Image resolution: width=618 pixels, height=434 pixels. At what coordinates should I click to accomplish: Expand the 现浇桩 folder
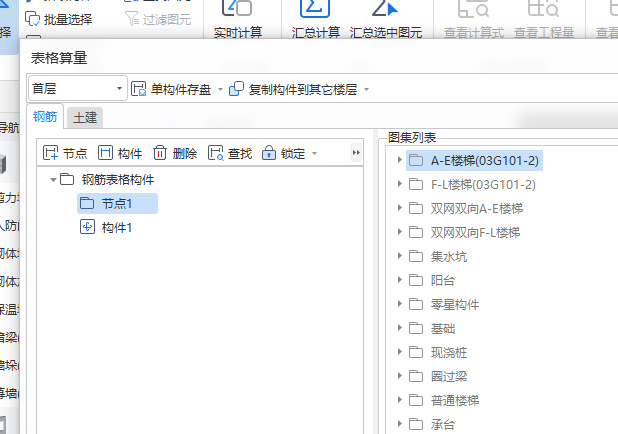tap(399, 352)
